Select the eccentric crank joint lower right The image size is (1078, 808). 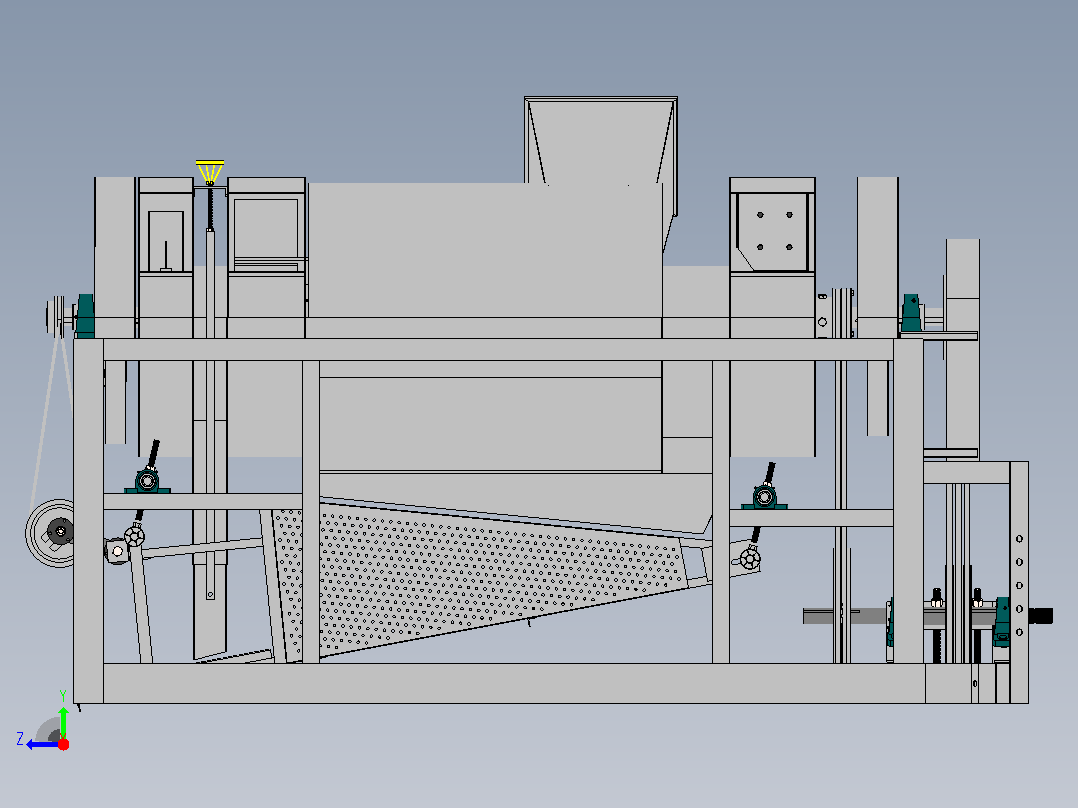click(x=750, y=558)
